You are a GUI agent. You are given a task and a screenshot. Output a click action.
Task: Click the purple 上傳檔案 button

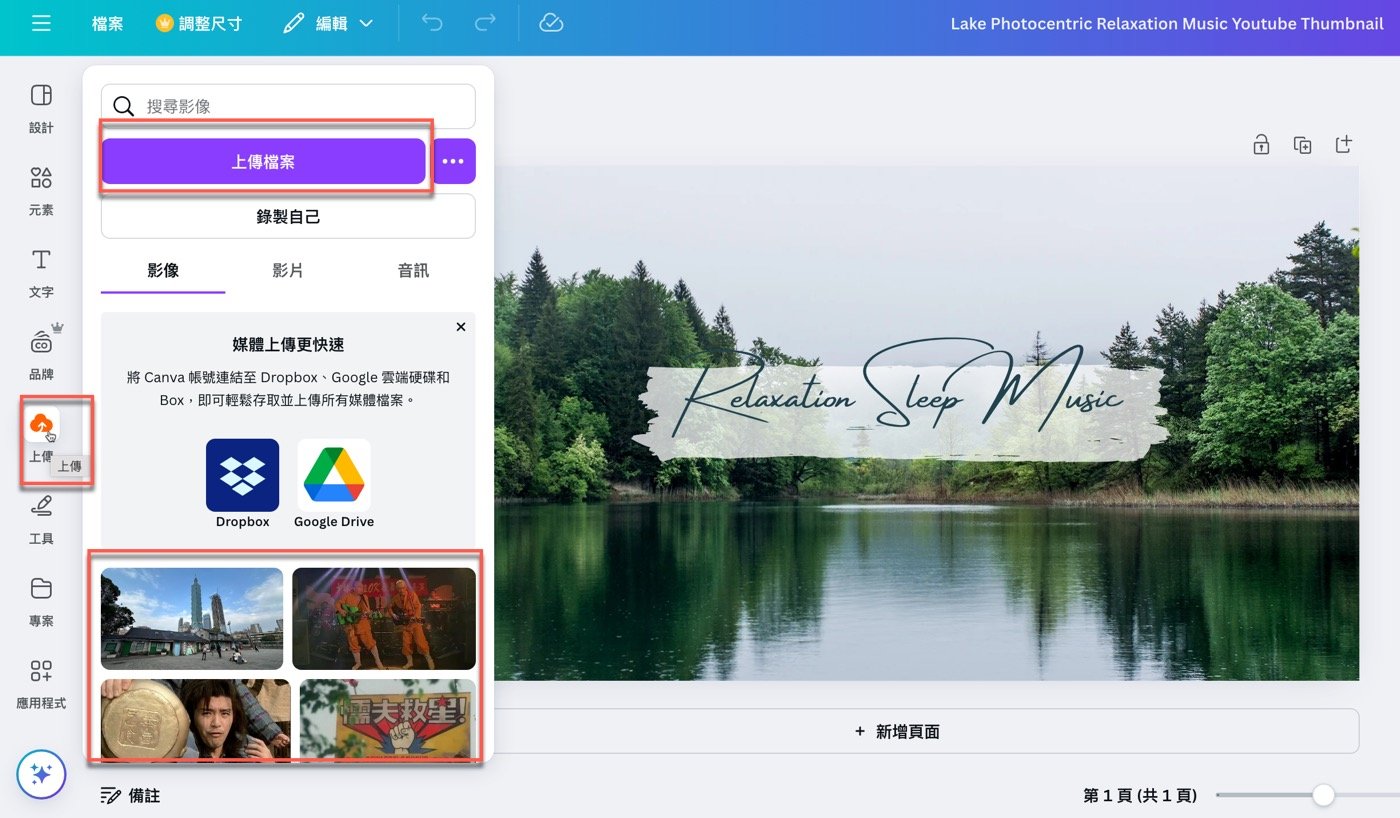tap(263, 161)
